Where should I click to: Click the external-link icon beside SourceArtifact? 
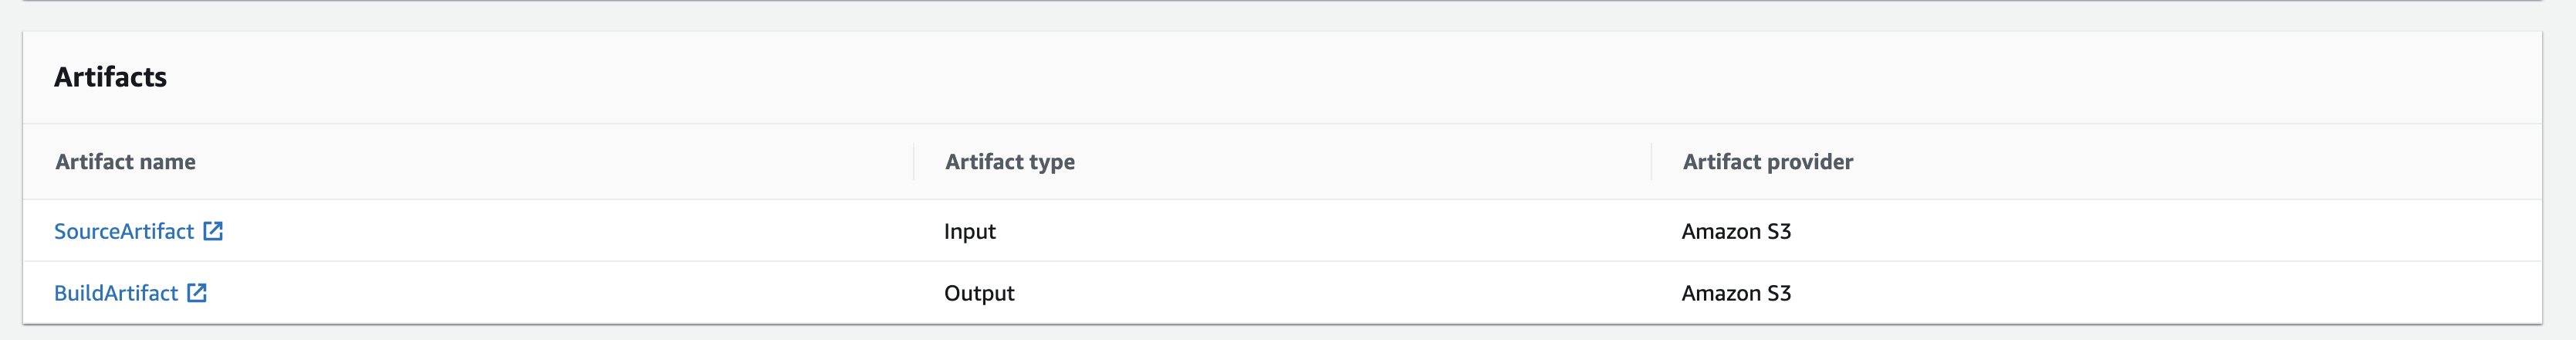coord(213,231)
